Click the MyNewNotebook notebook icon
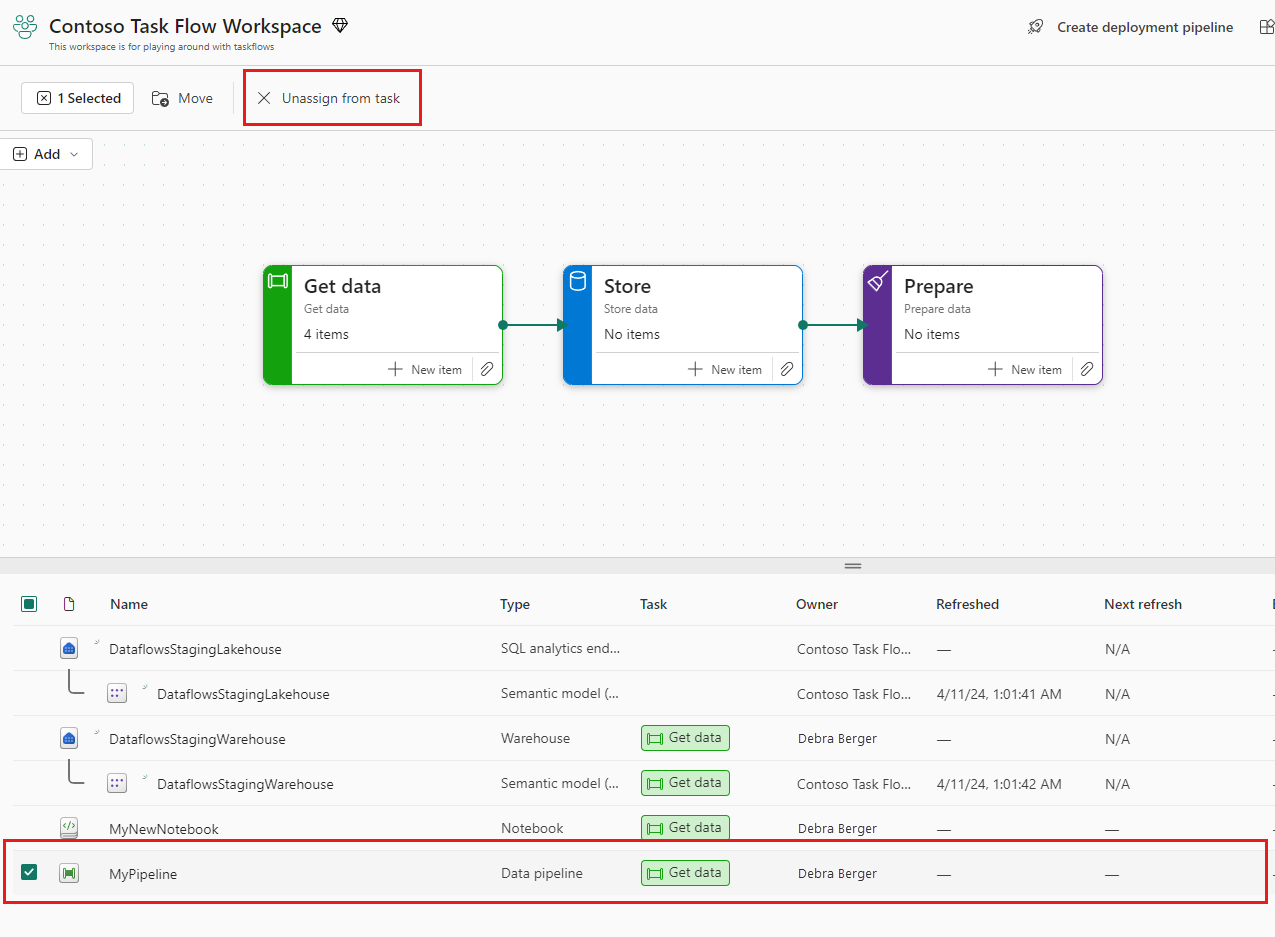The image size is (1275, 937). pos(69,827)
